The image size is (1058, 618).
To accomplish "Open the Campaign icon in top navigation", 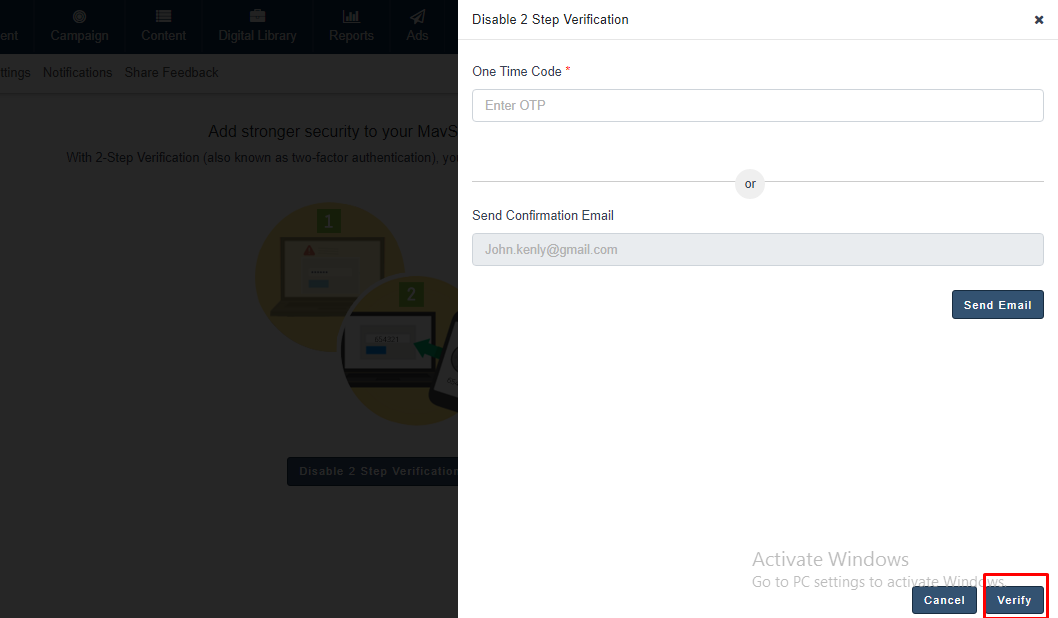I will point(79,17).
